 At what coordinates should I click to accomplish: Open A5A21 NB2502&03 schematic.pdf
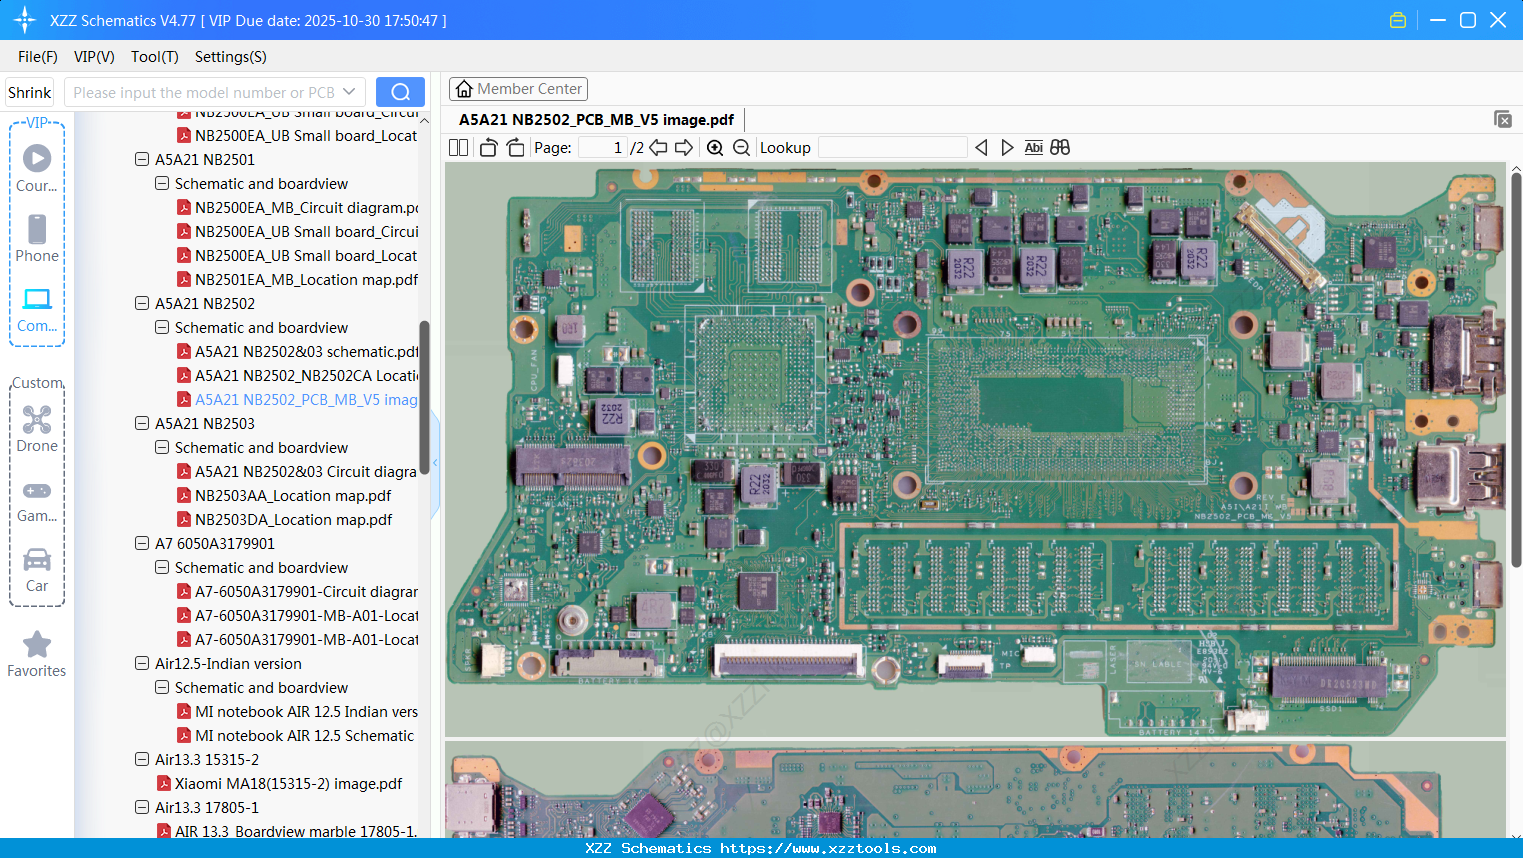coord(298,352)
